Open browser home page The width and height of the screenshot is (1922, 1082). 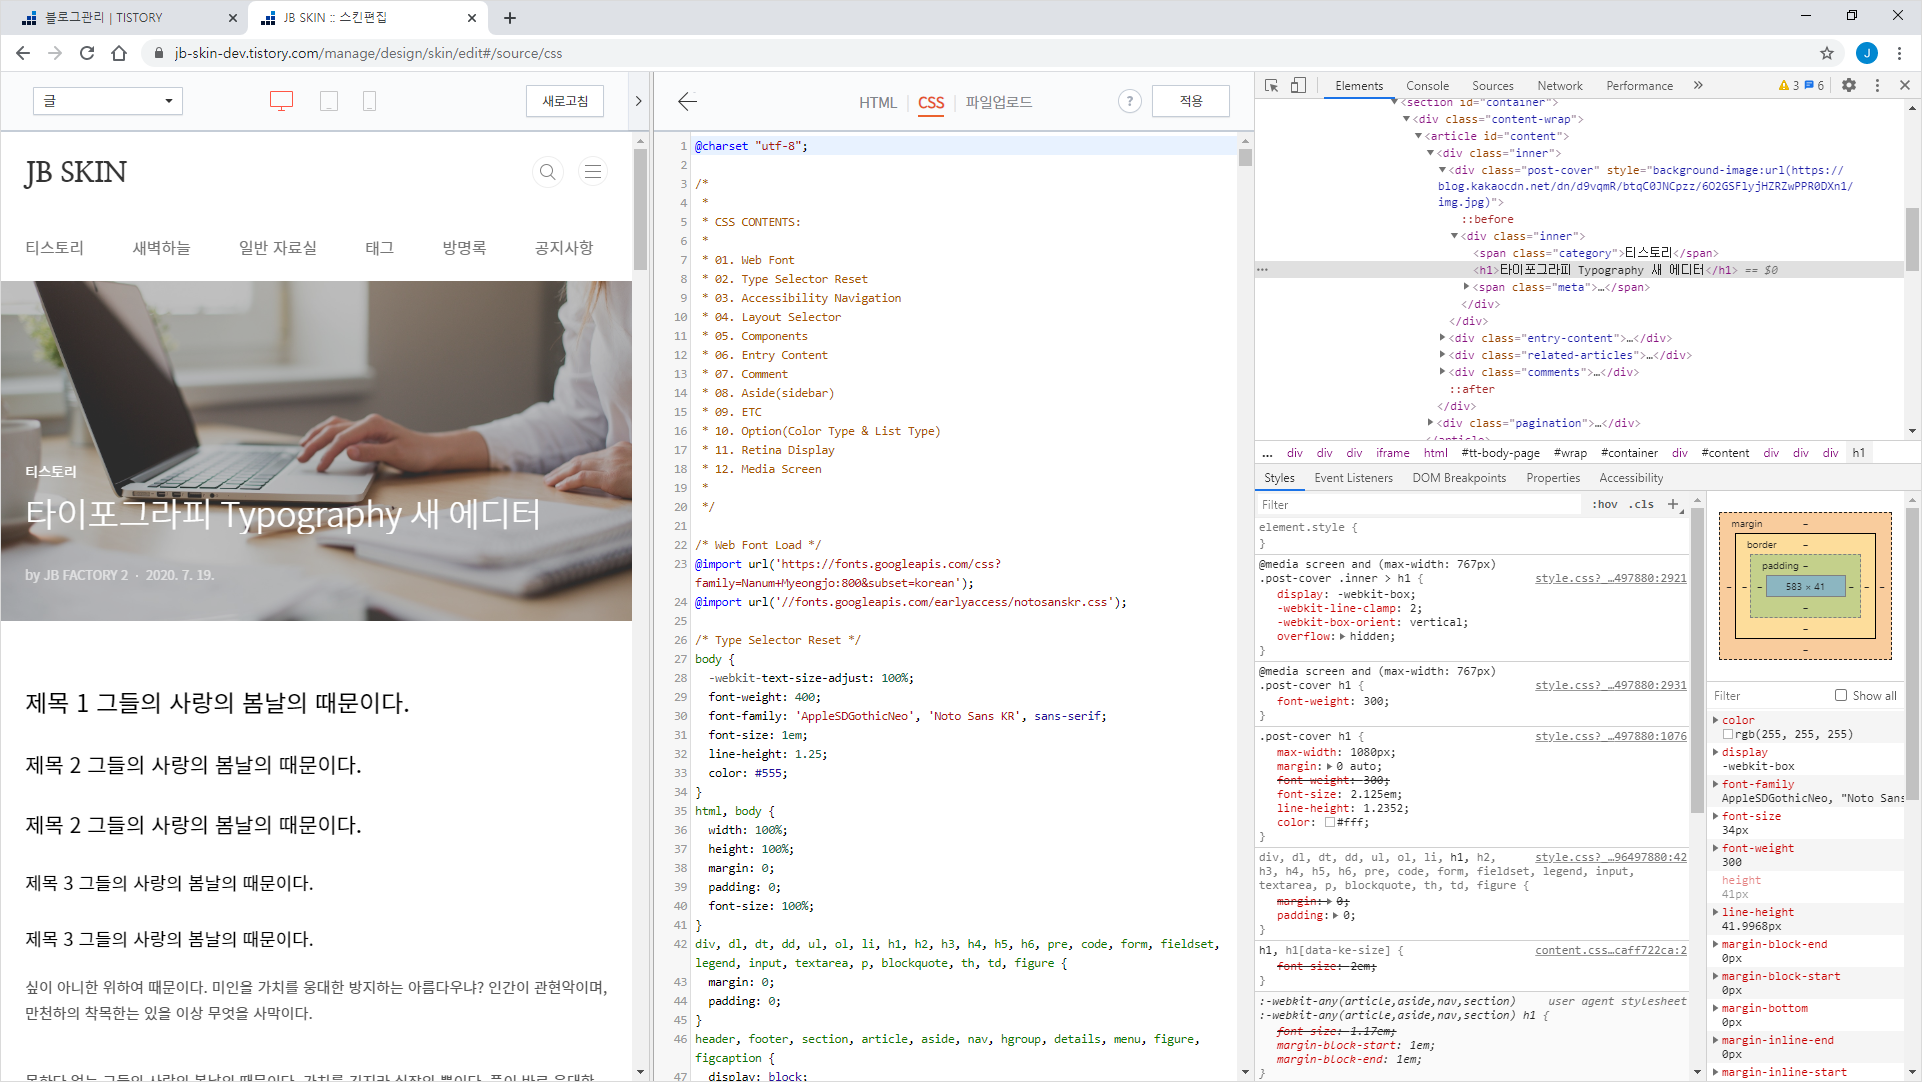click(x=119, y=53)
